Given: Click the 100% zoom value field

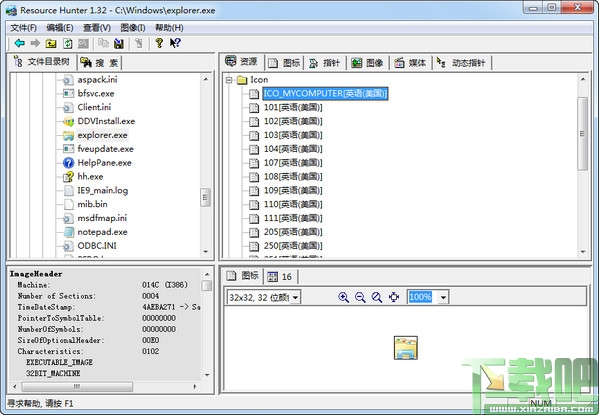Looking at the screenshot, I should tap(420, 297).
